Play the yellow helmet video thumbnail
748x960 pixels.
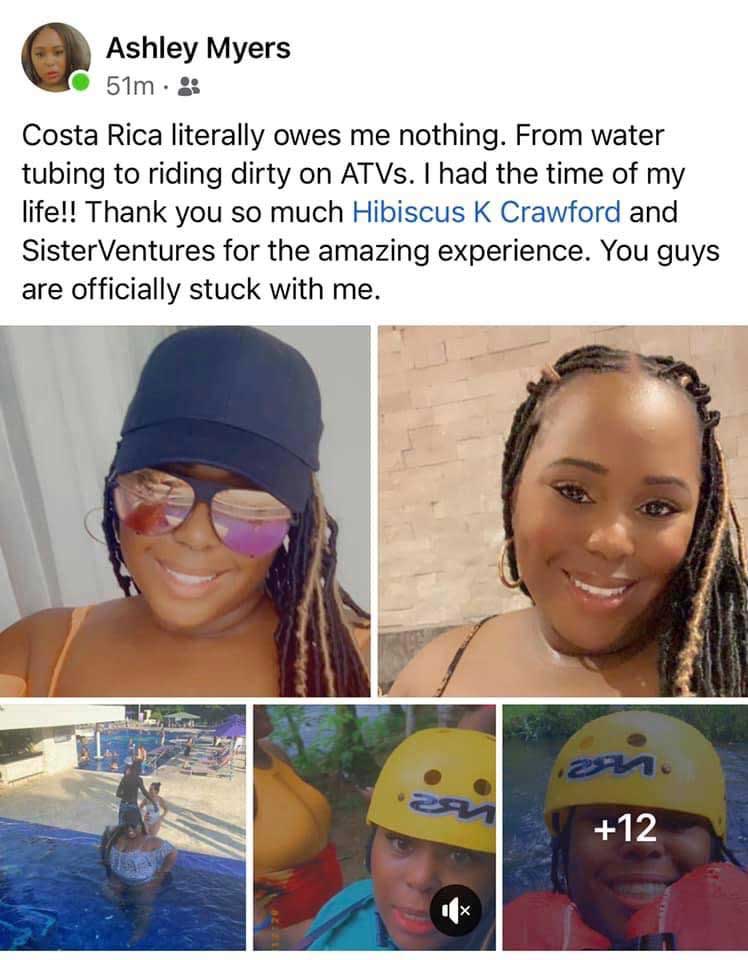click(x=374, y=827)
